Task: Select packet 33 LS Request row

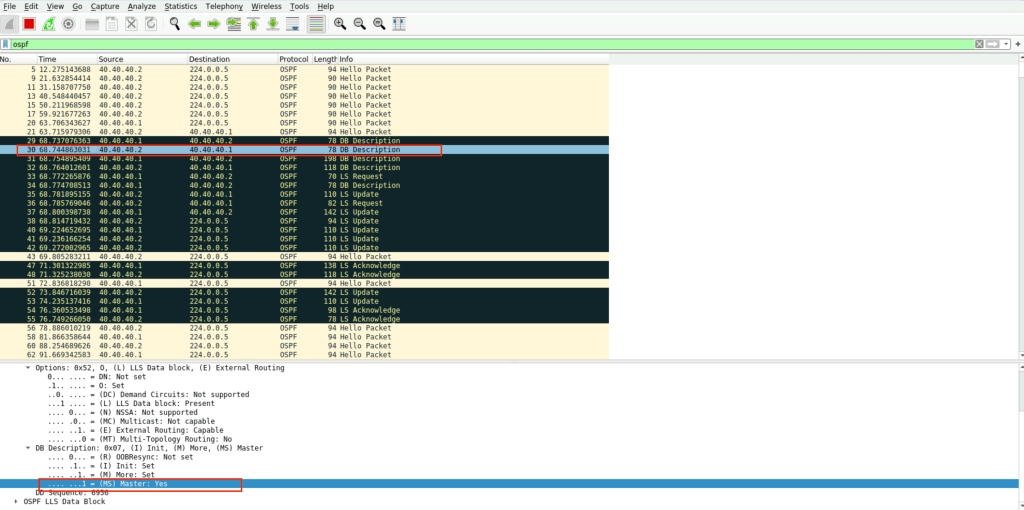Action: coord(200,176)
